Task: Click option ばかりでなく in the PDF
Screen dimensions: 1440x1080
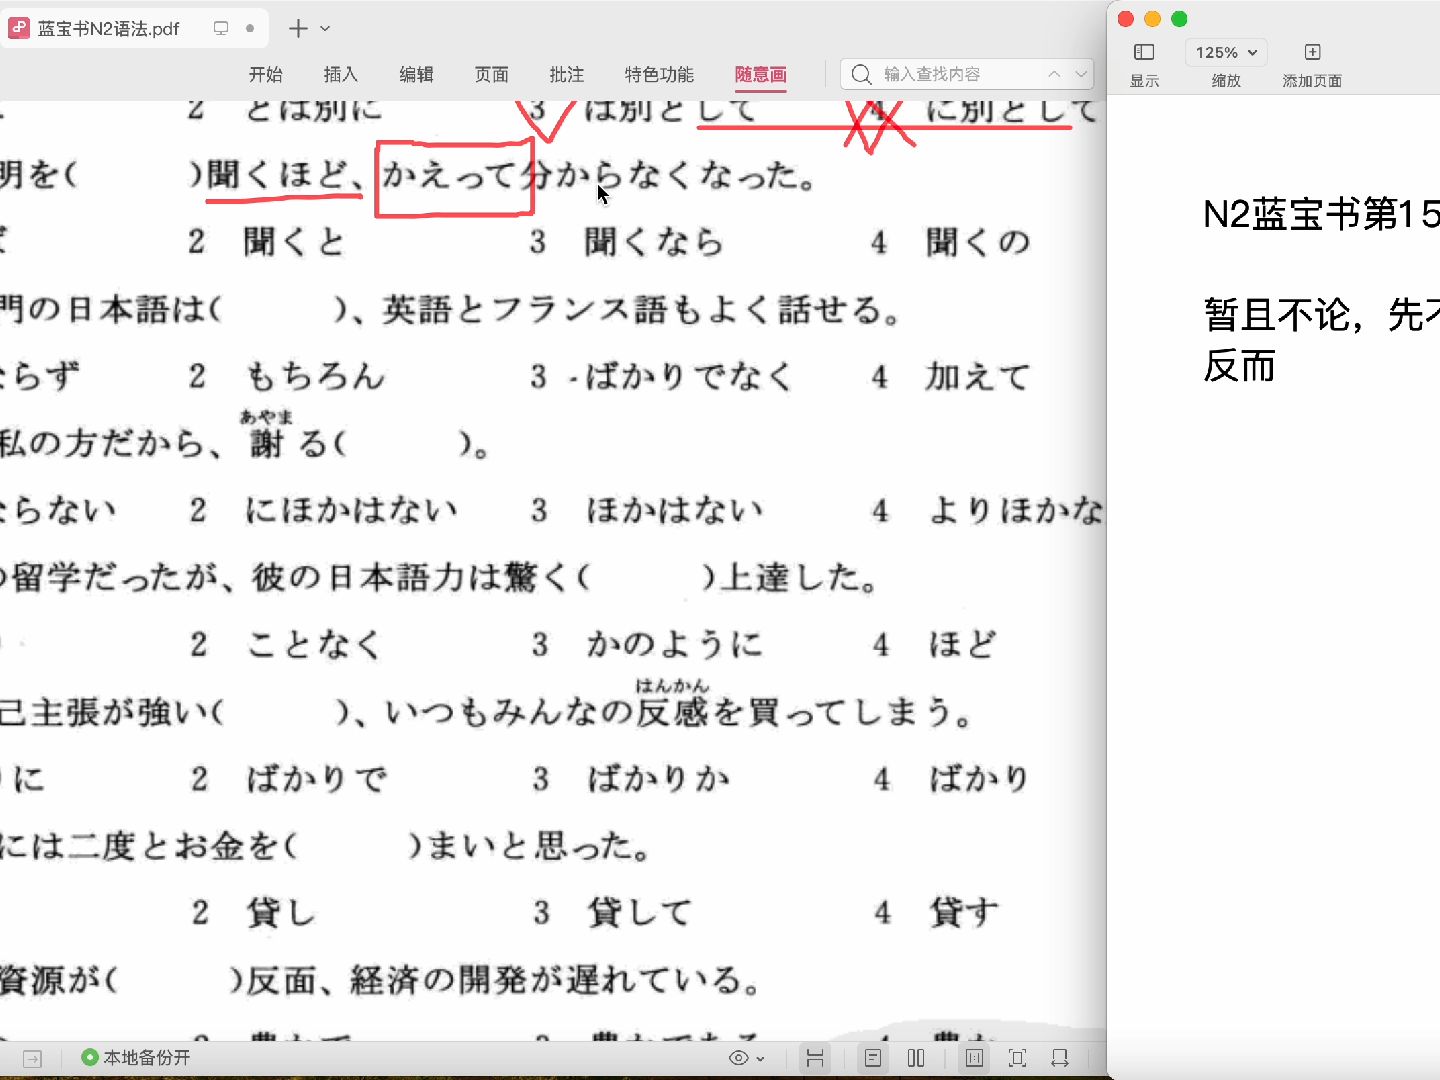Action: click(x=689, y=377)
